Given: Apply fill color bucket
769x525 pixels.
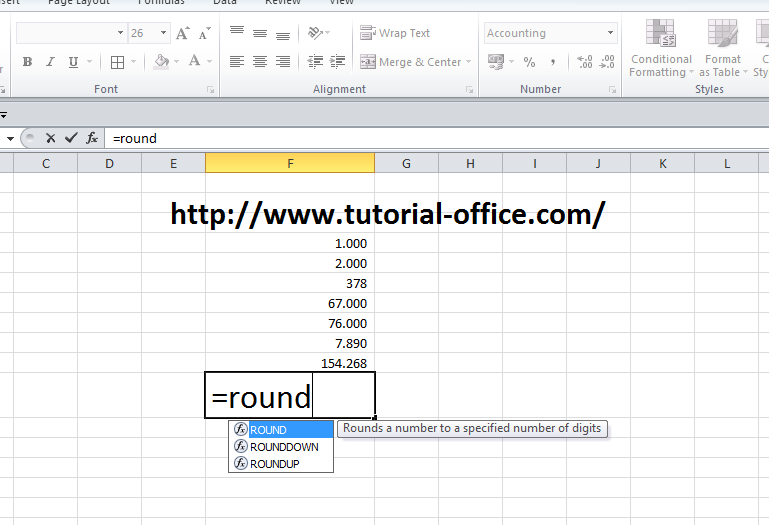Looking at the screenshot, I should point(161,62).
